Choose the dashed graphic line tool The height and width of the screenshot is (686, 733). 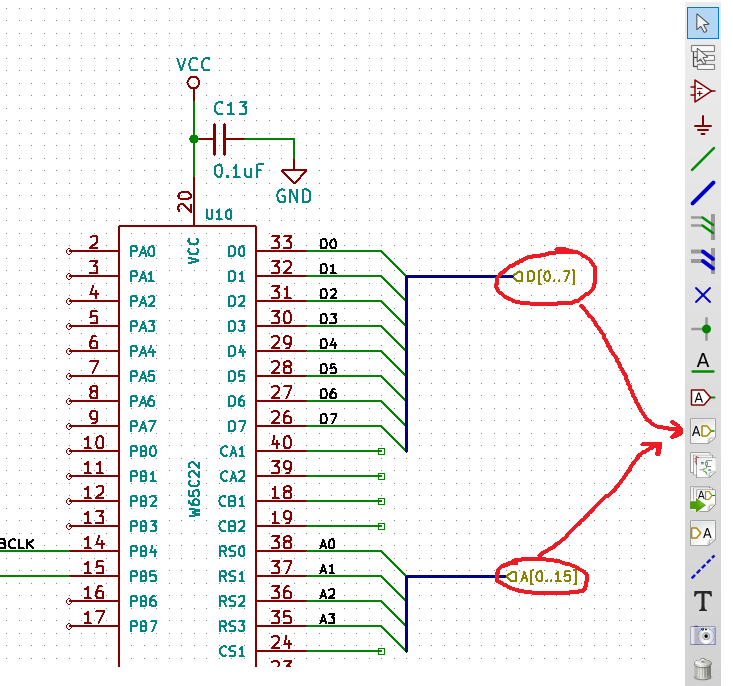(703, 567)
